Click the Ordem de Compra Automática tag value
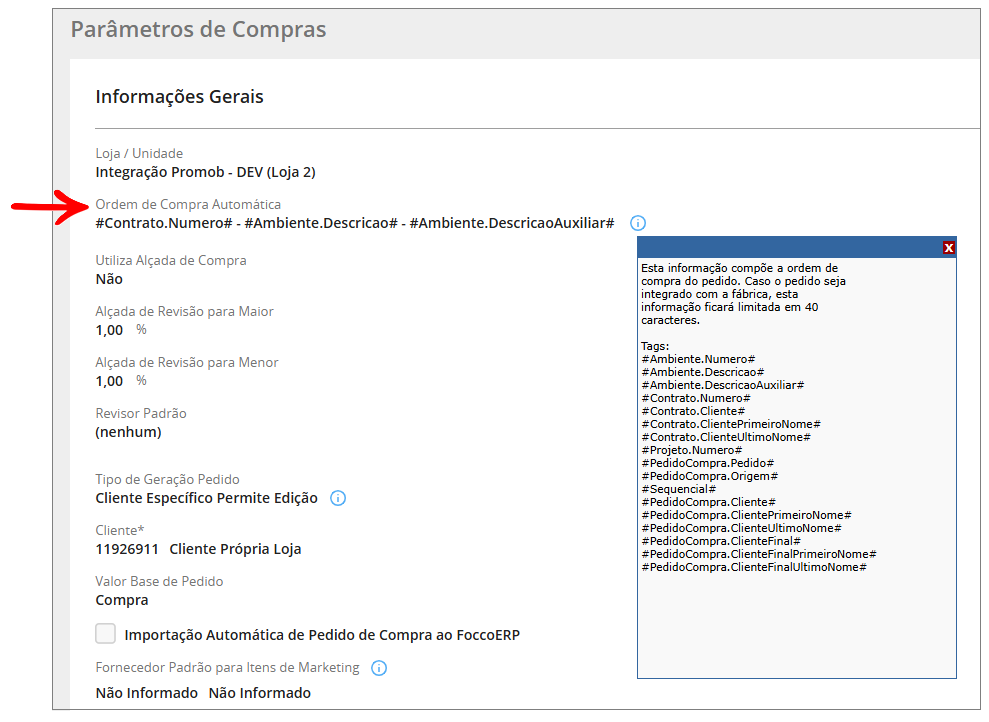 coord(354,224)
